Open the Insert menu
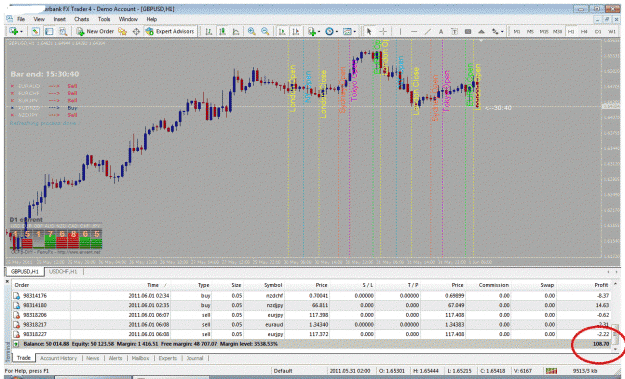This screenshot has height=379, width=625. [59, 19]
